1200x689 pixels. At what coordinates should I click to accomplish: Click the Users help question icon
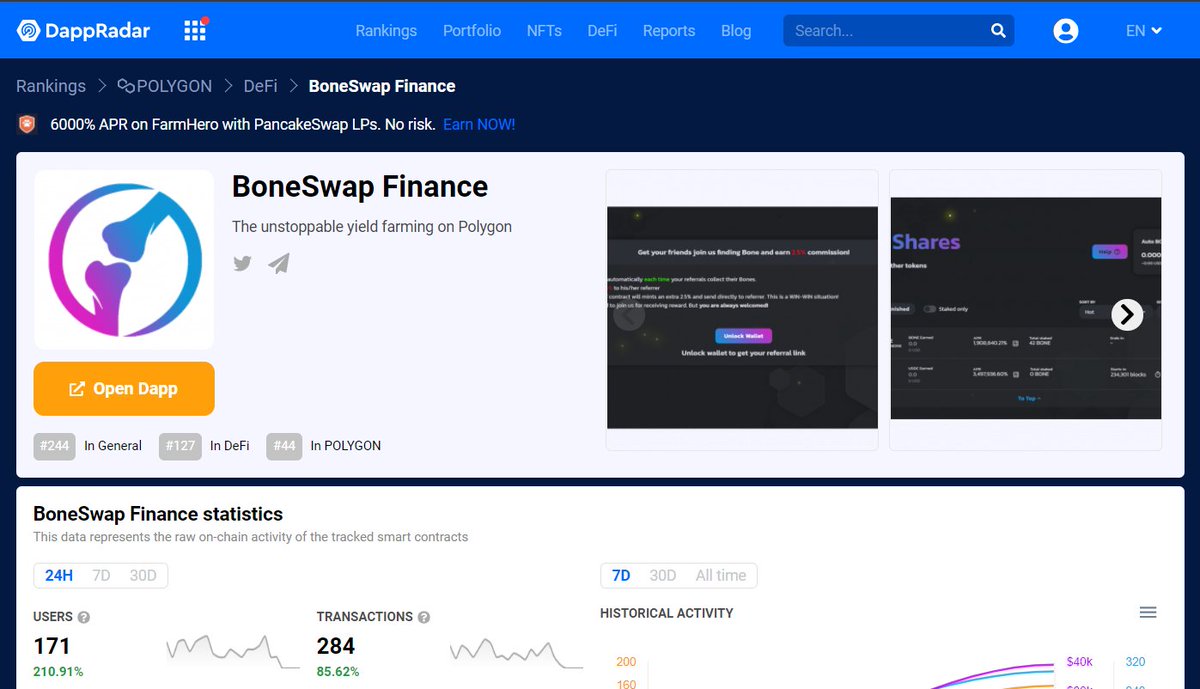tap(84, 617)
